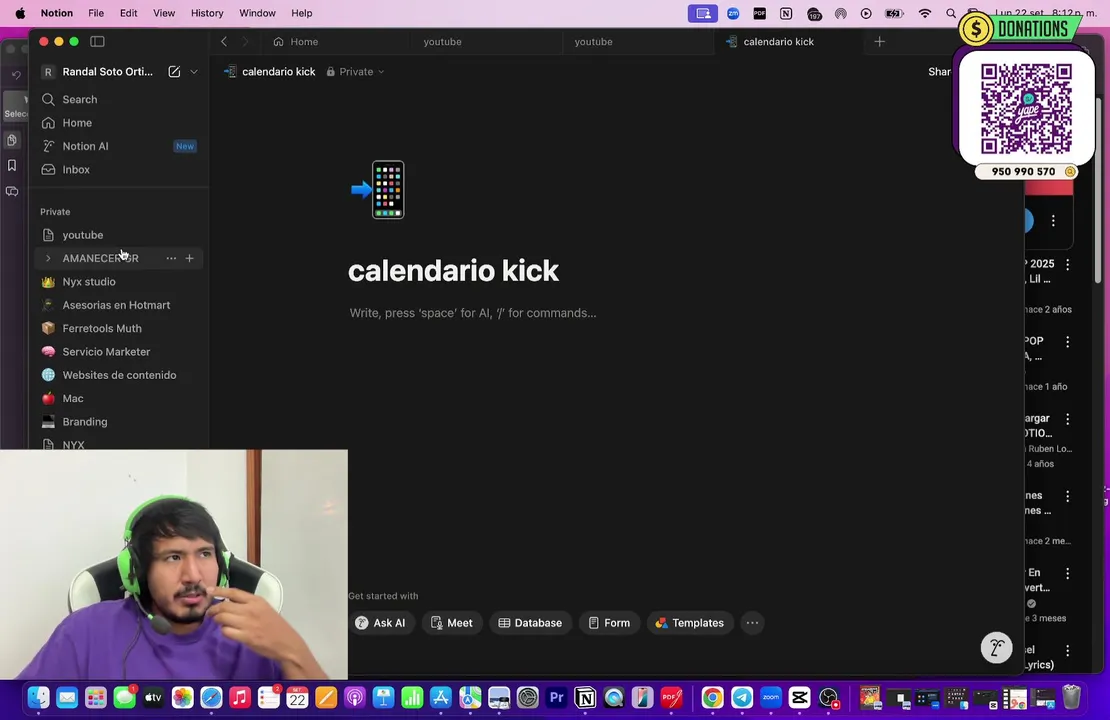Open the Apple menu

pos(21,13)
